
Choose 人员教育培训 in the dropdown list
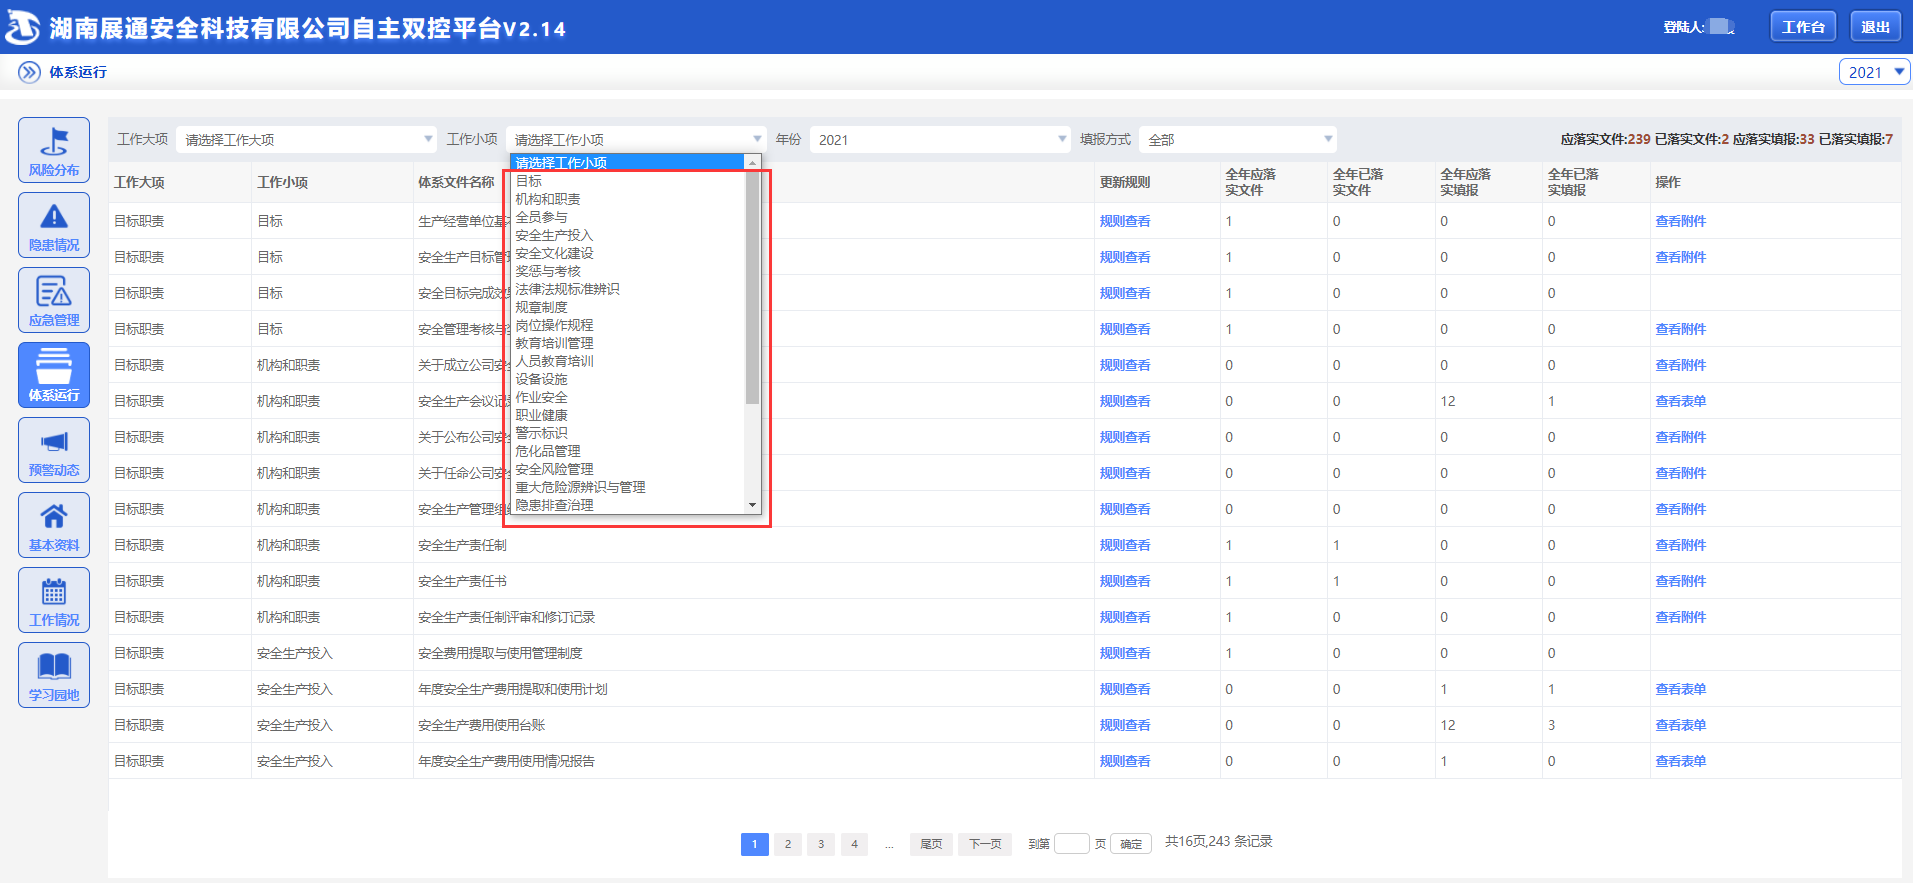tap(629, 361)
